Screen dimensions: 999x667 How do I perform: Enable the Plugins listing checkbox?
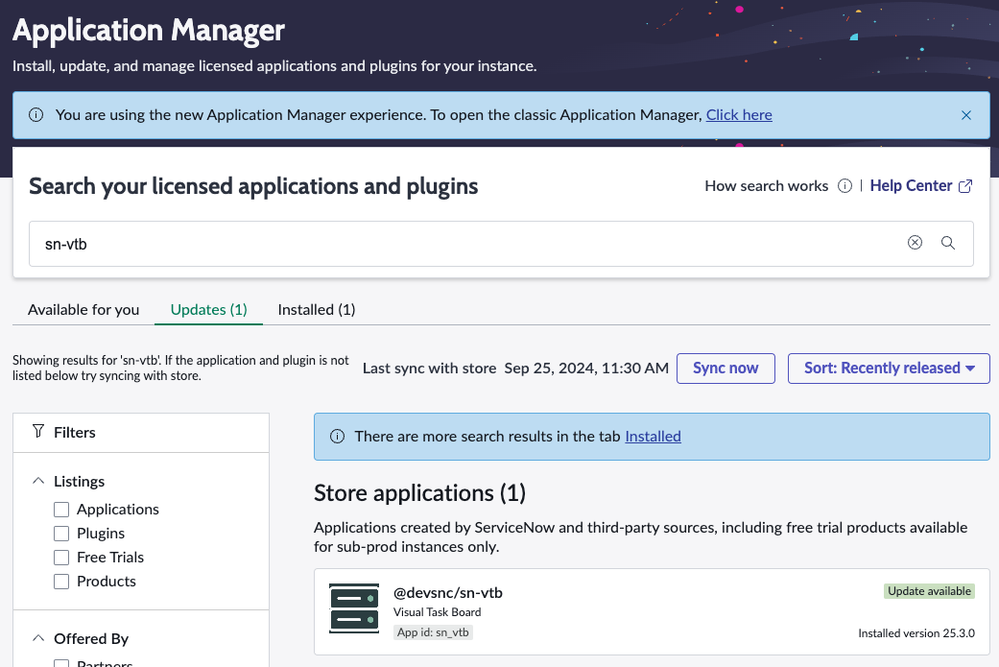tap(61, 533)
